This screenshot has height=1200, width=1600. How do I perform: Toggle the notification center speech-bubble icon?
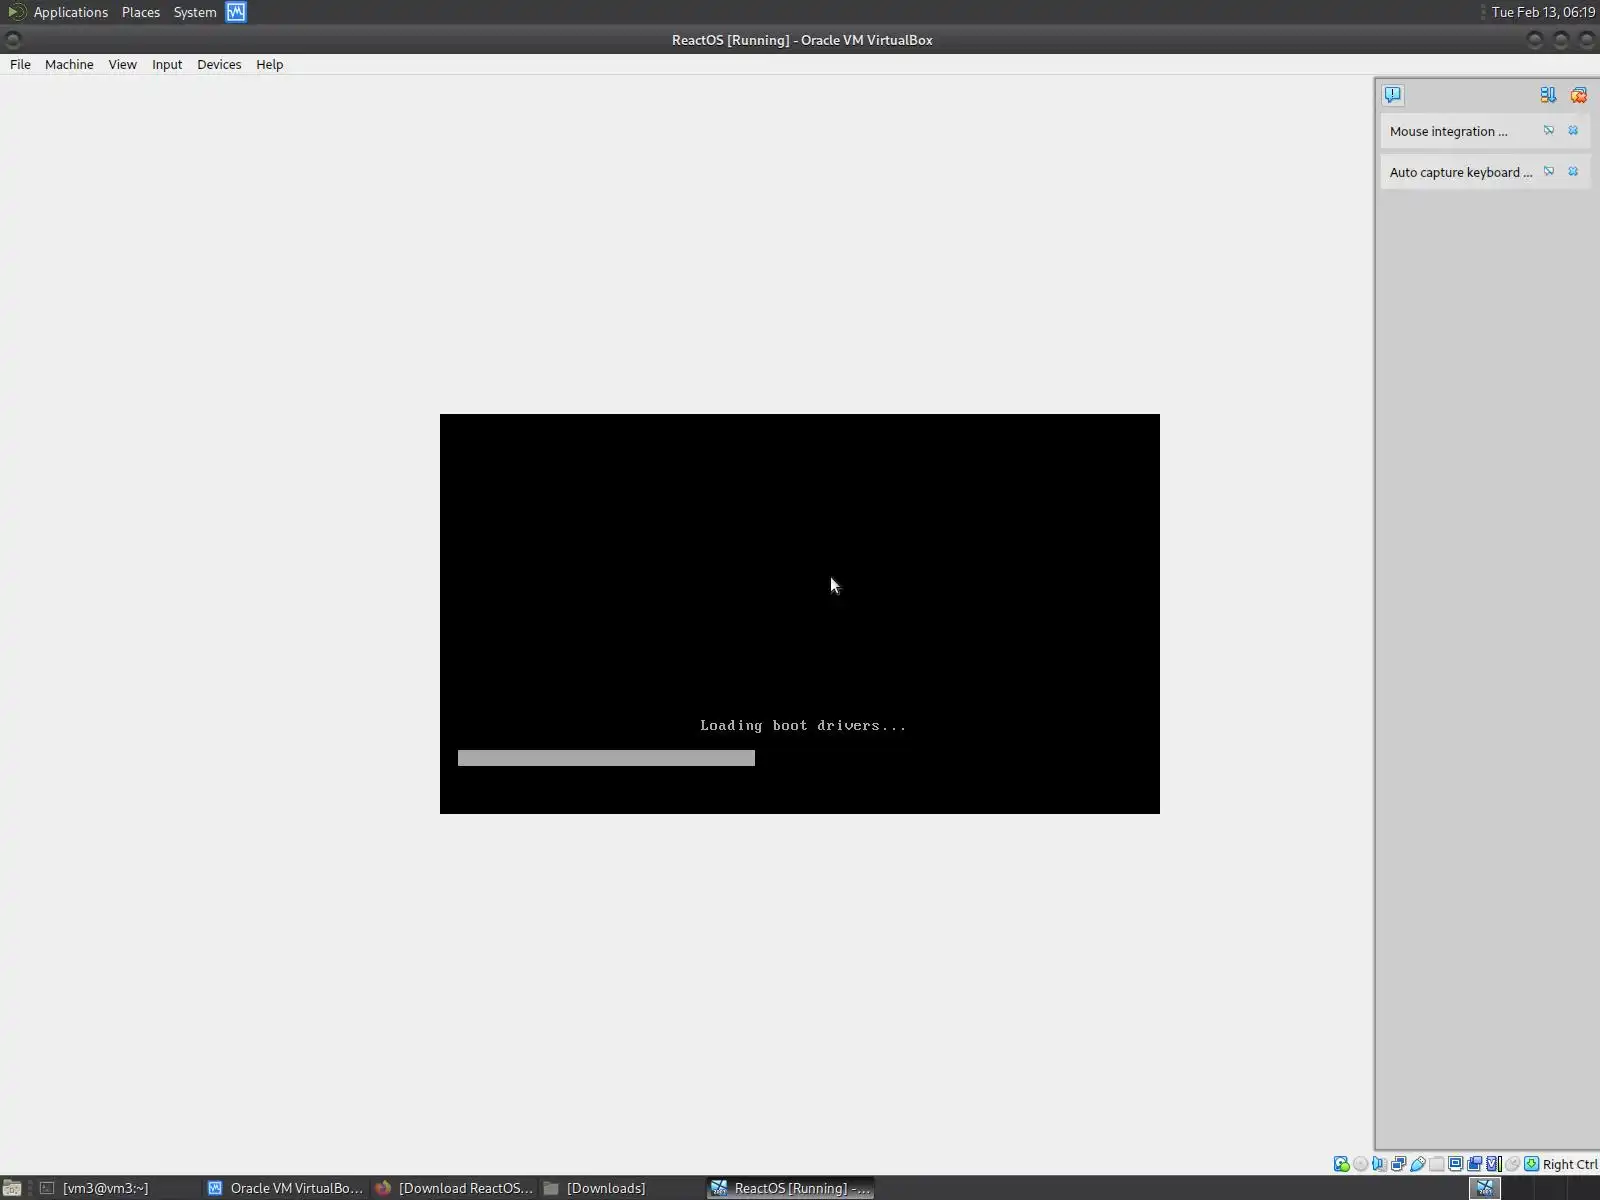(x=1393, y=95)
